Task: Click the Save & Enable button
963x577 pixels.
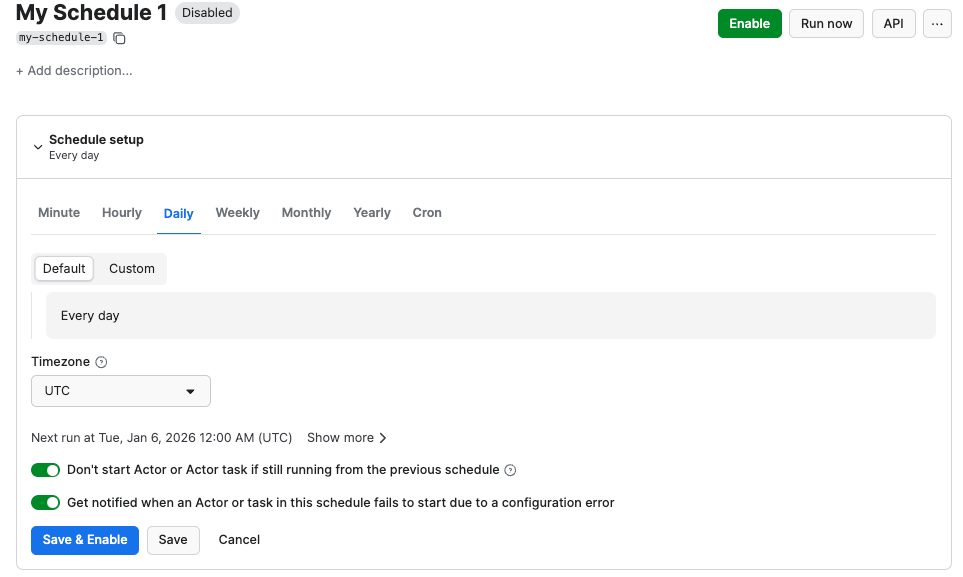Action: (85, 540)
